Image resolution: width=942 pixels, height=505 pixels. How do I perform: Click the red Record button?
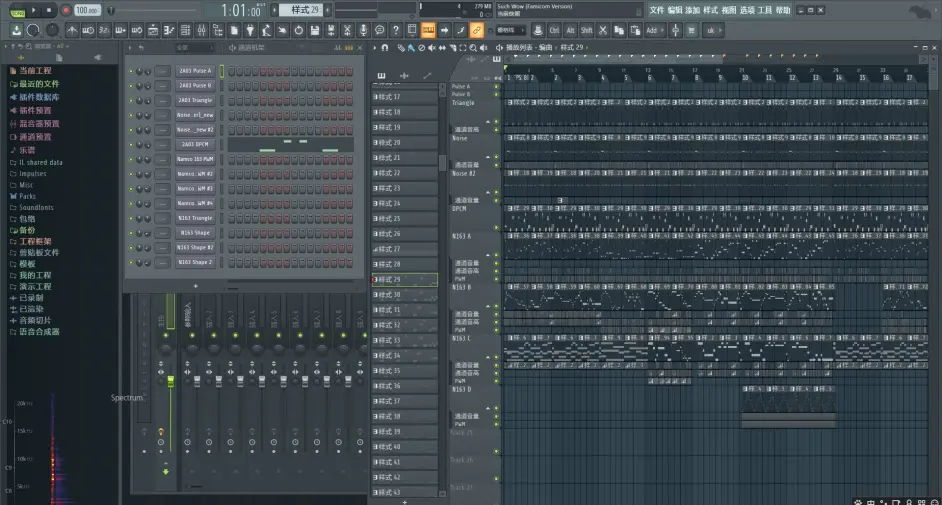click(65, 10)
